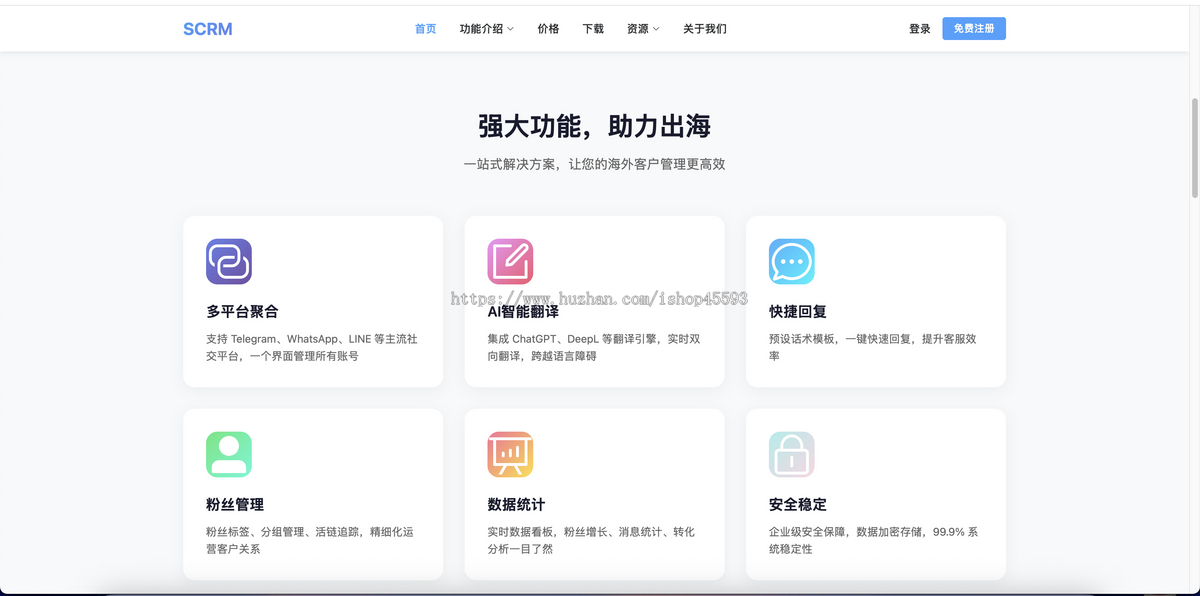Viewport: 1200px width, 596px height.
Task: Click the 粉丝管理 heading
Action: click(x=235, y=505)
